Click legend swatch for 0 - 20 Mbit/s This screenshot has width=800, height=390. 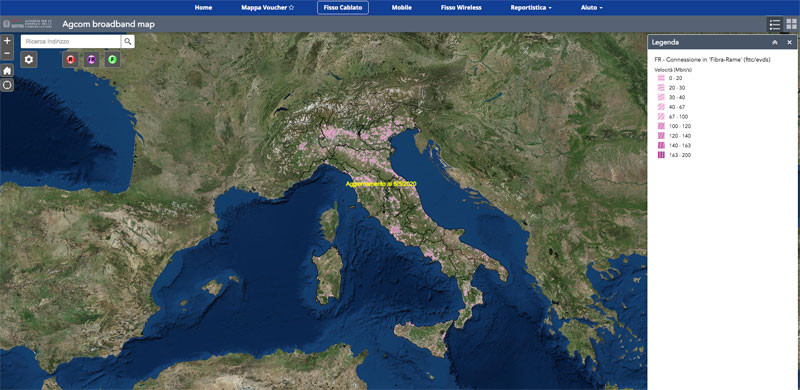(661, 78)
